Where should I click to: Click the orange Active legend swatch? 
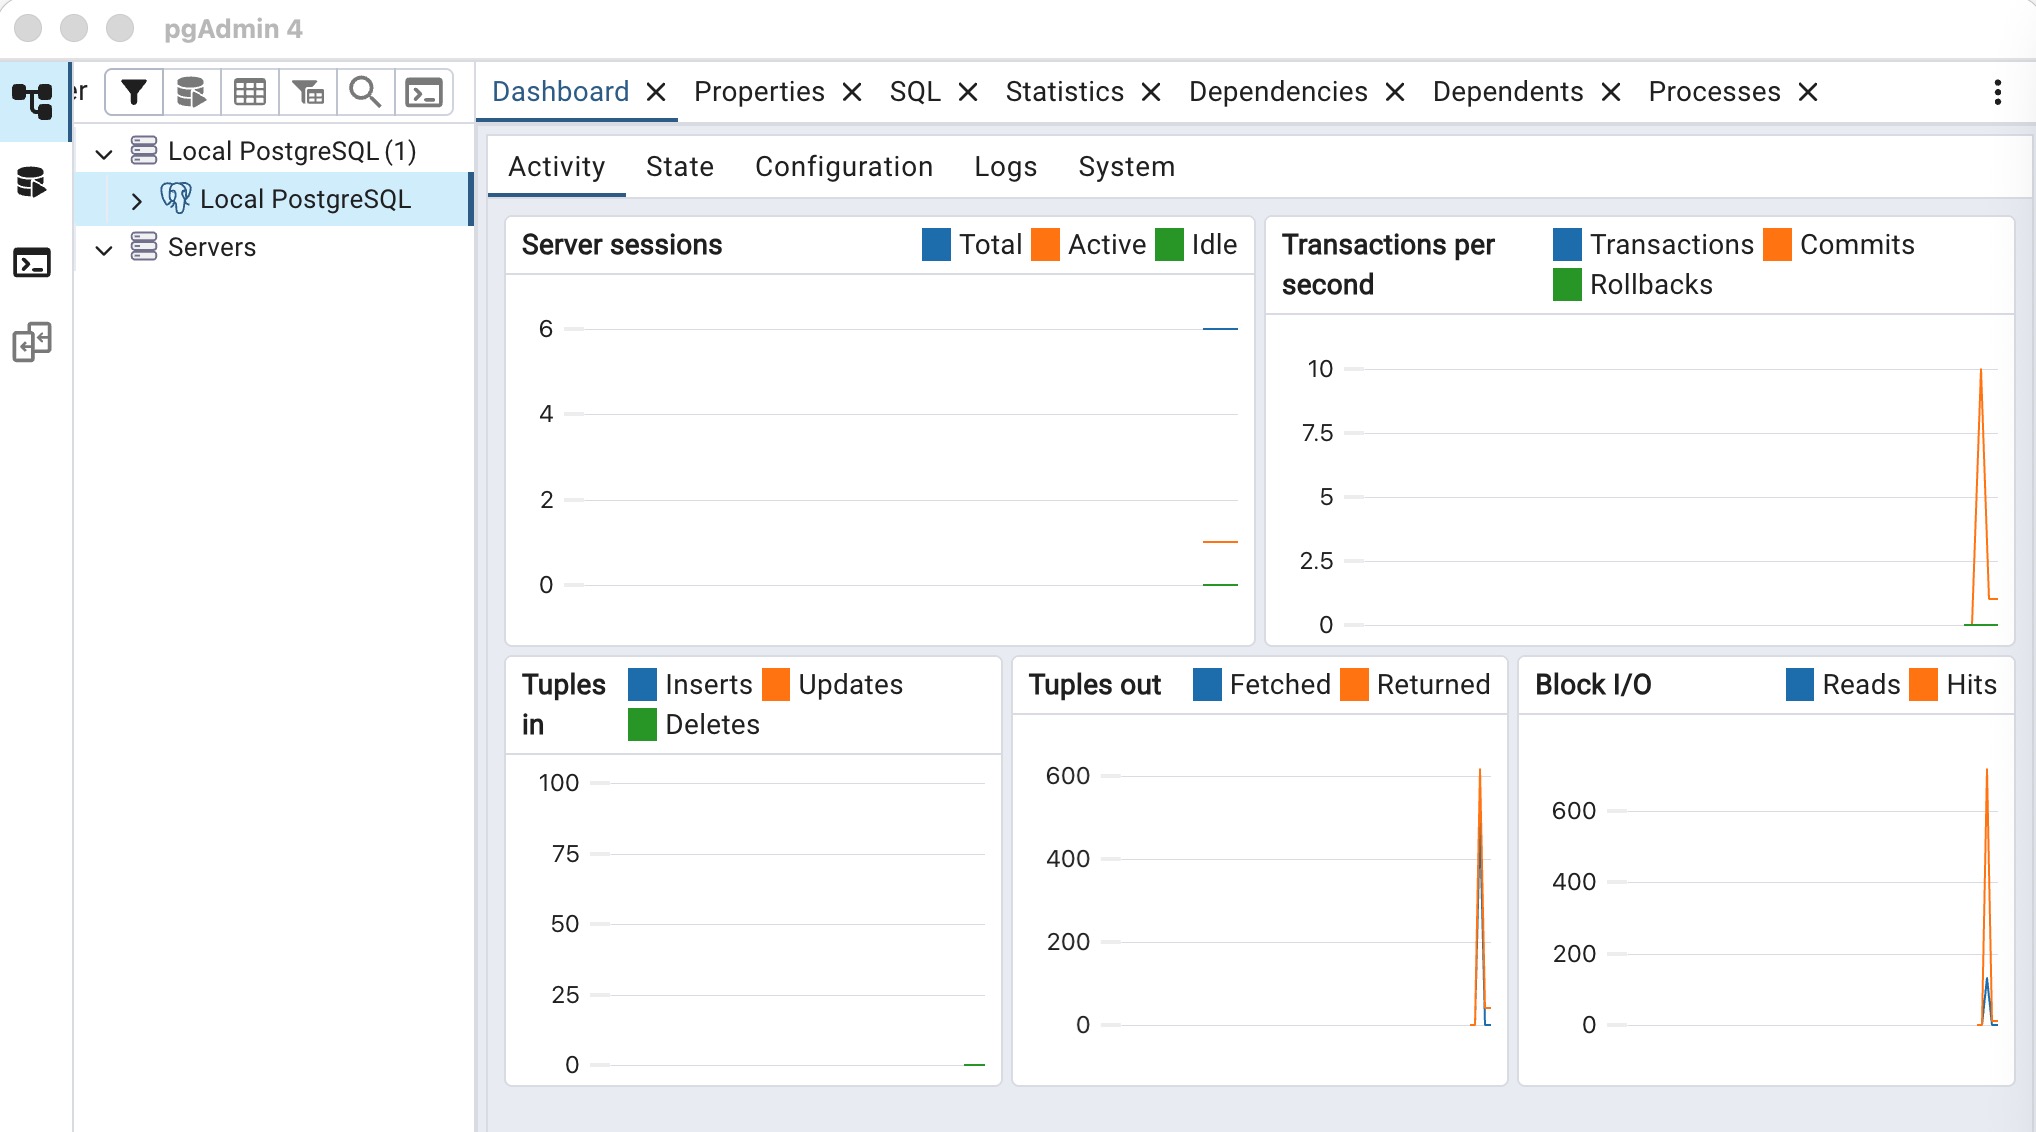(1045, 245)
